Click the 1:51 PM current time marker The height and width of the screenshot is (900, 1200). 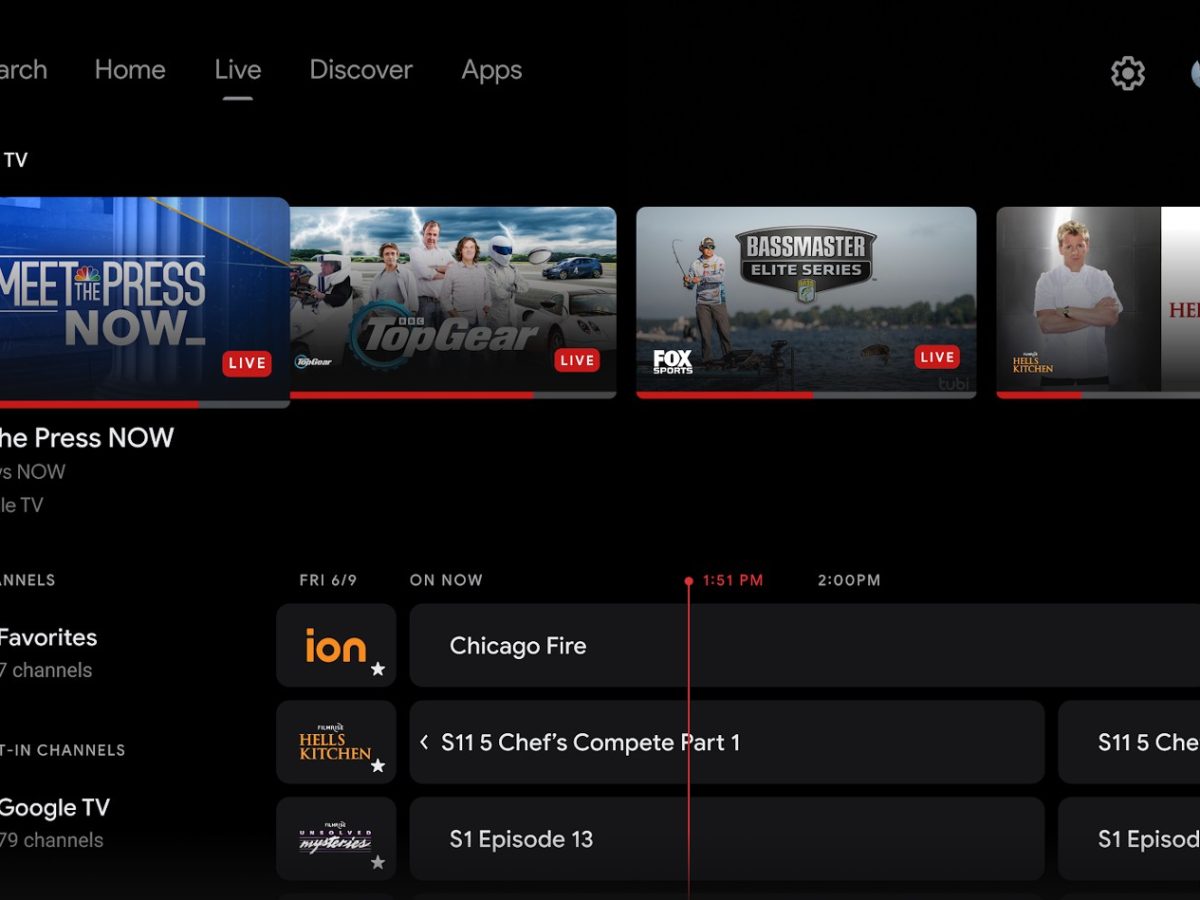click(732, 581)
